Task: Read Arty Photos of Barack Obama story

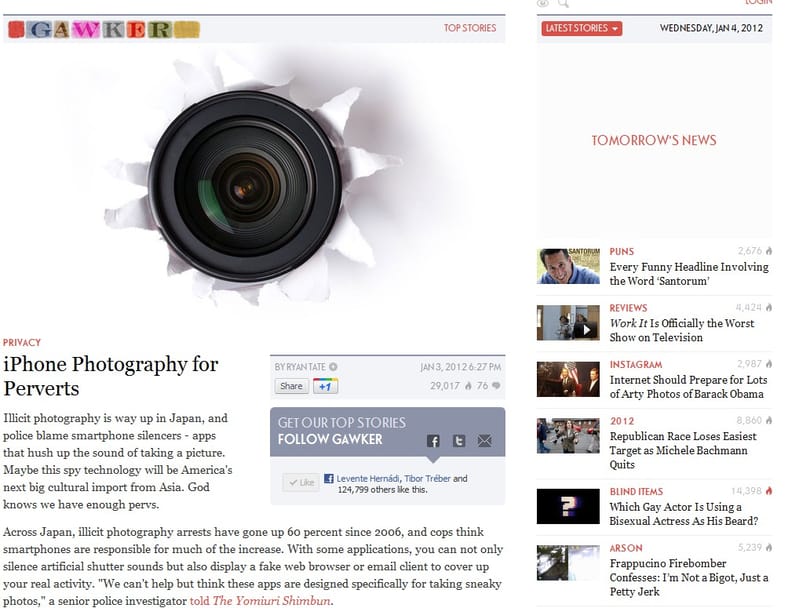Action: coord(688,387)
